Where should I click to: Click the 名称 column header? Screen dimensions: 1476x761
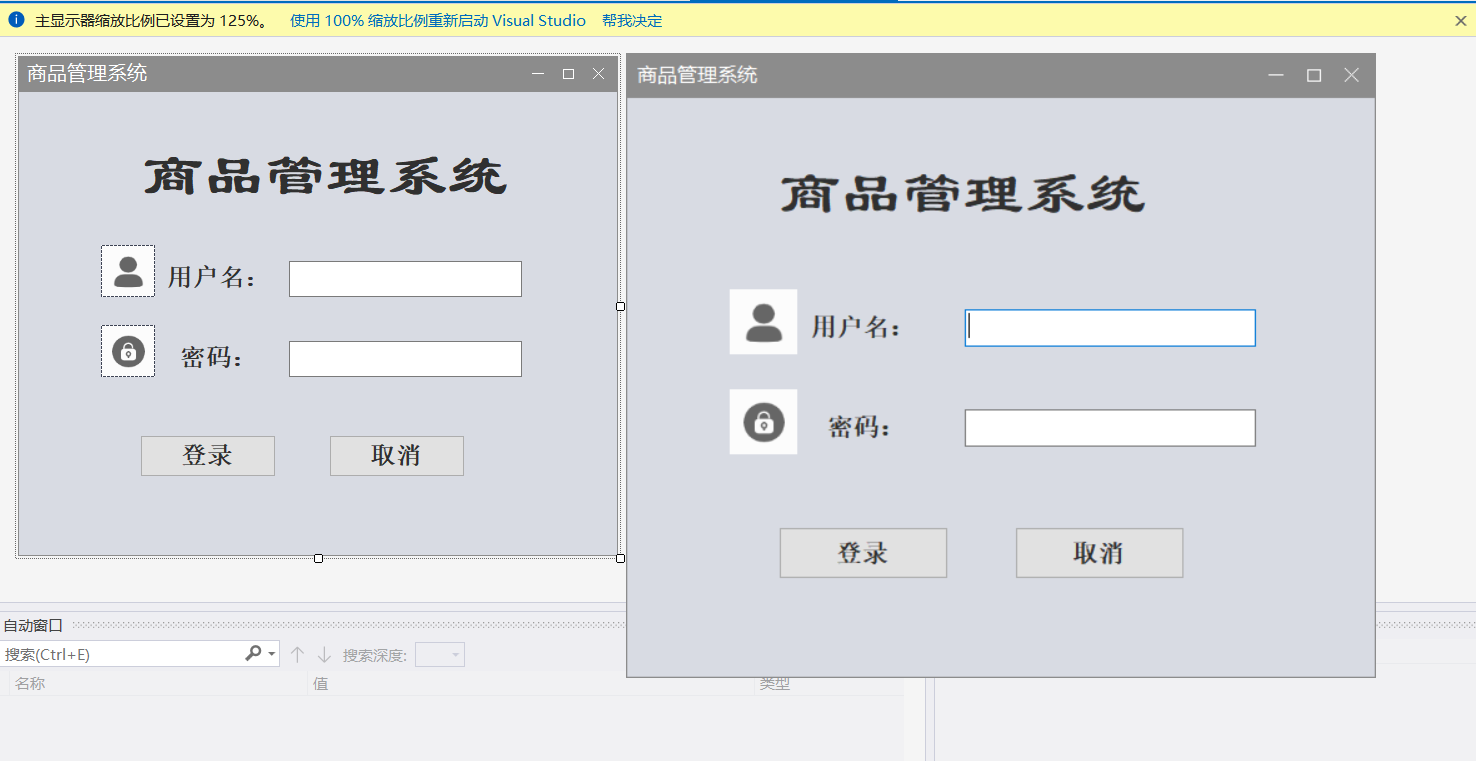(x=30, y=684)
